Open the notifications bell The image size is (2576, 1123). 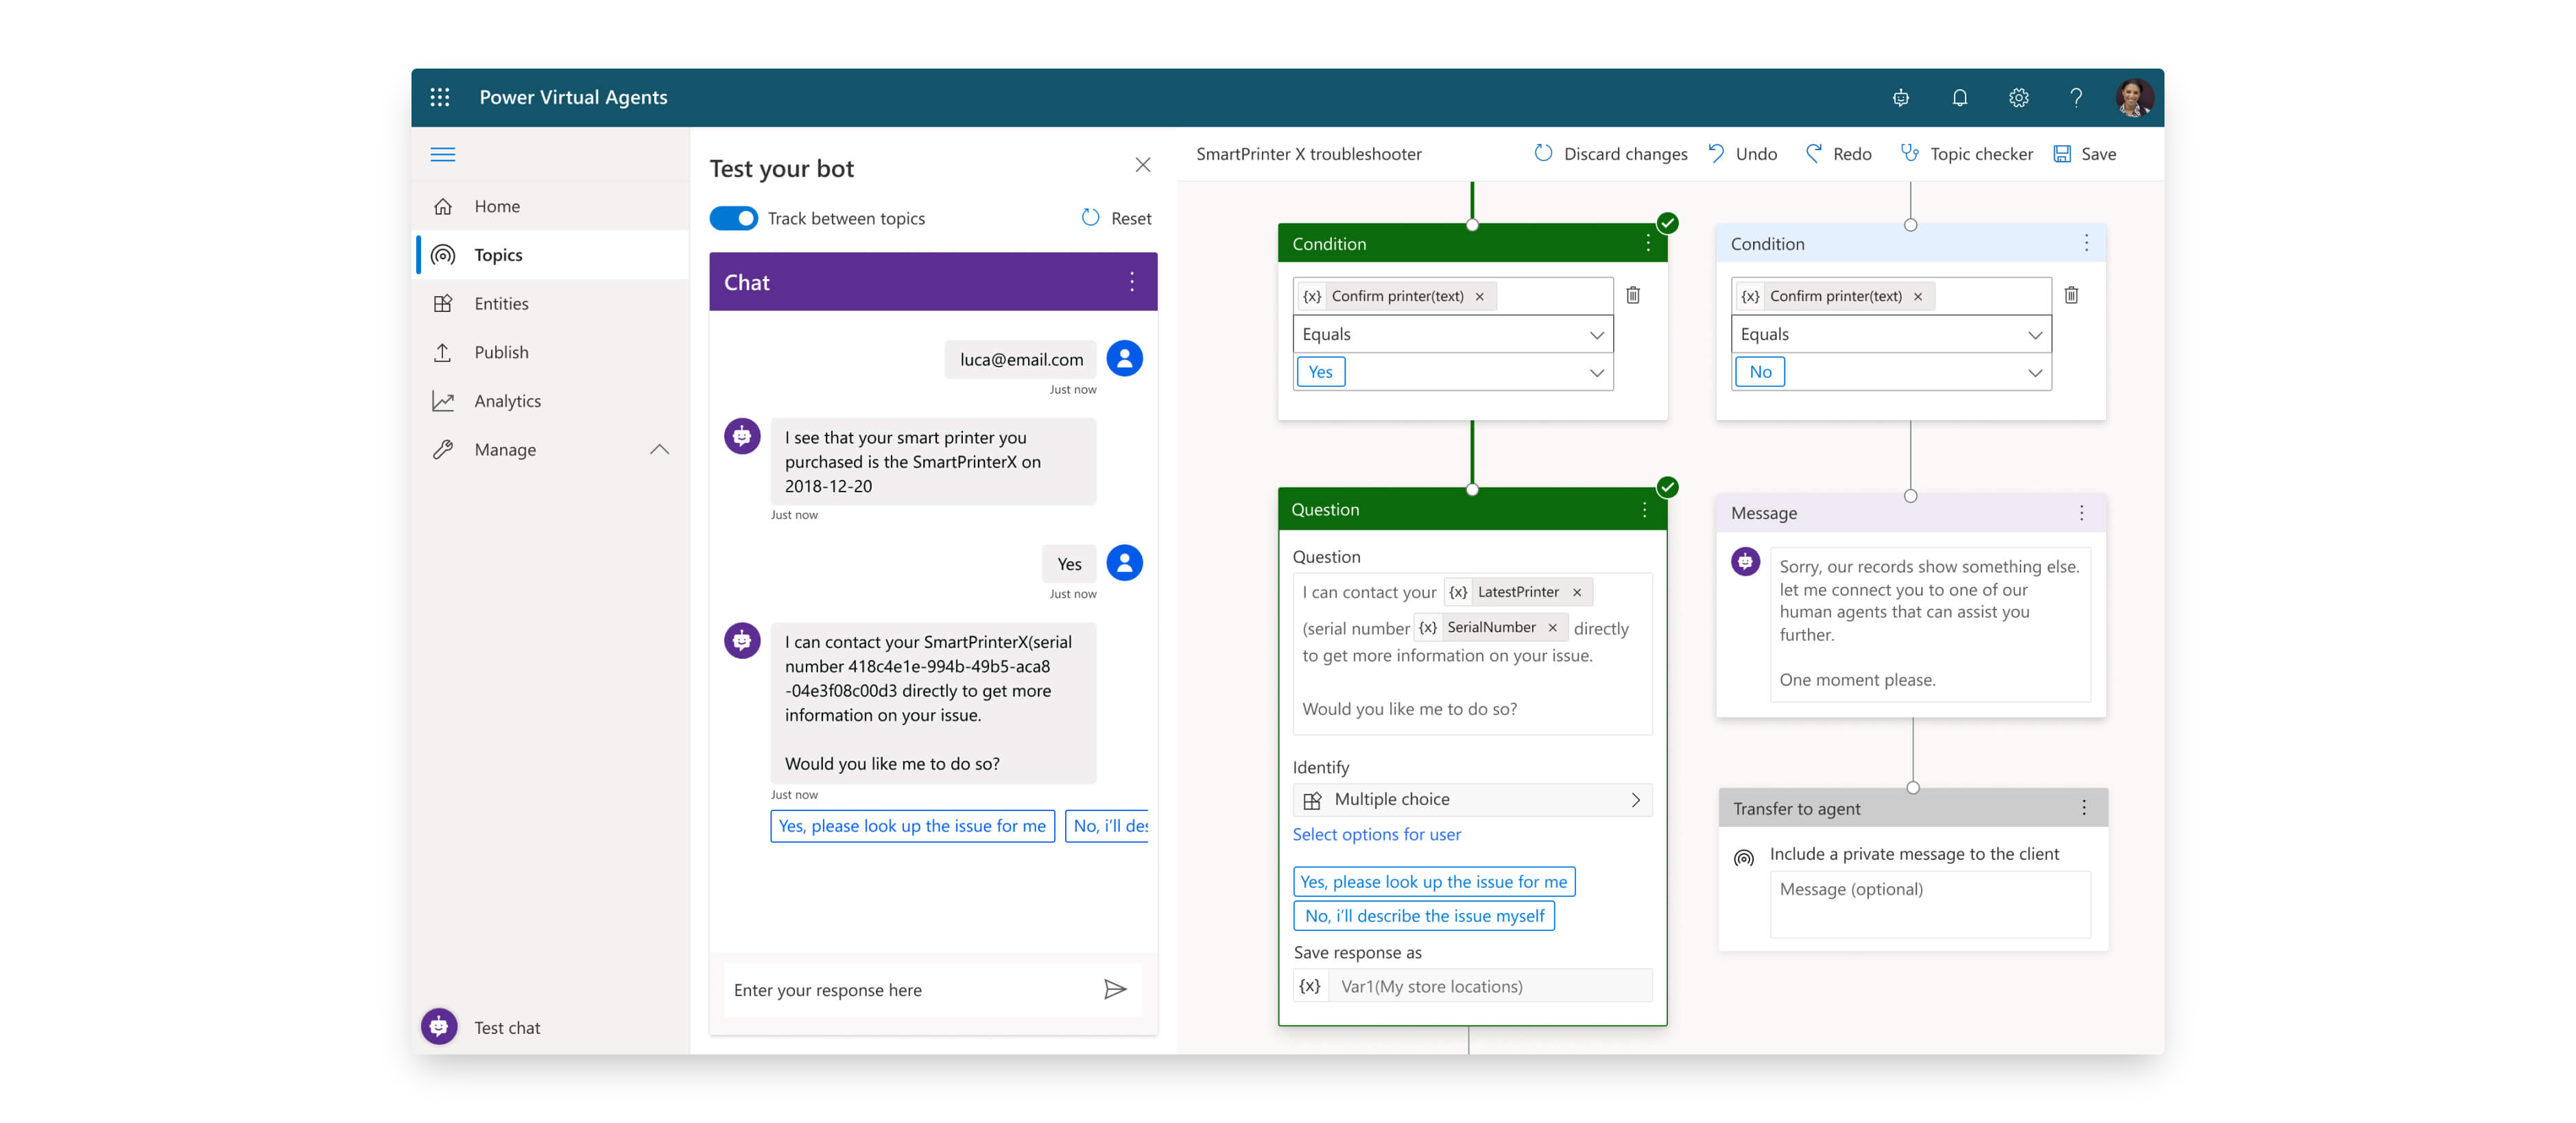(x=1959, y=98)
